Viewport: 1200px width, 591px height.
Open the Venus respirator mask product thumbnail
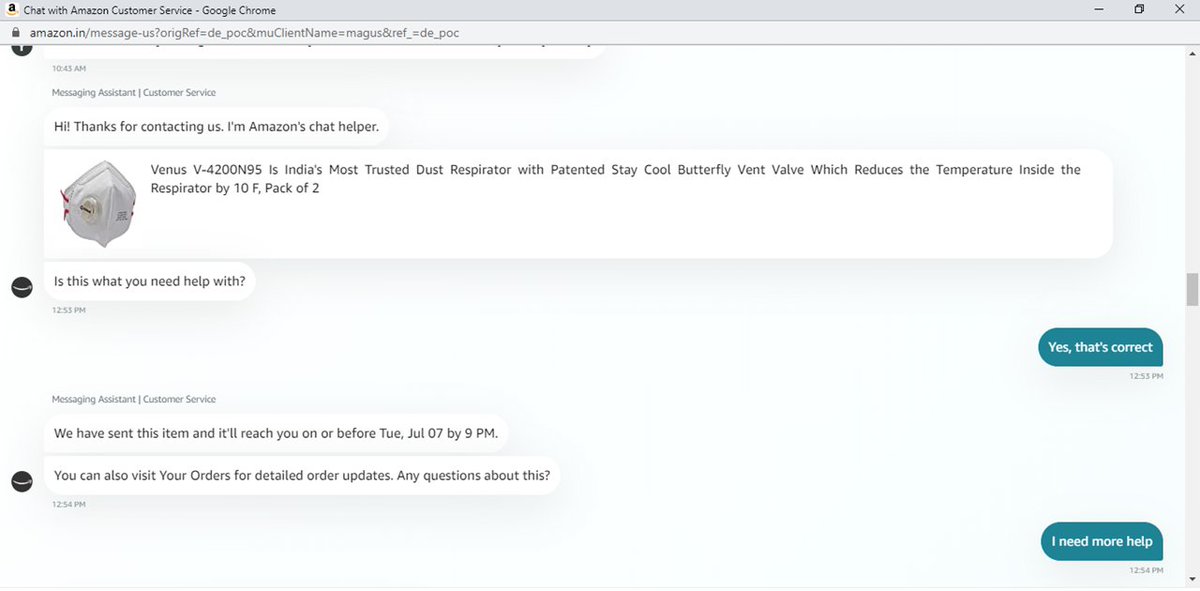coord(97,203)
